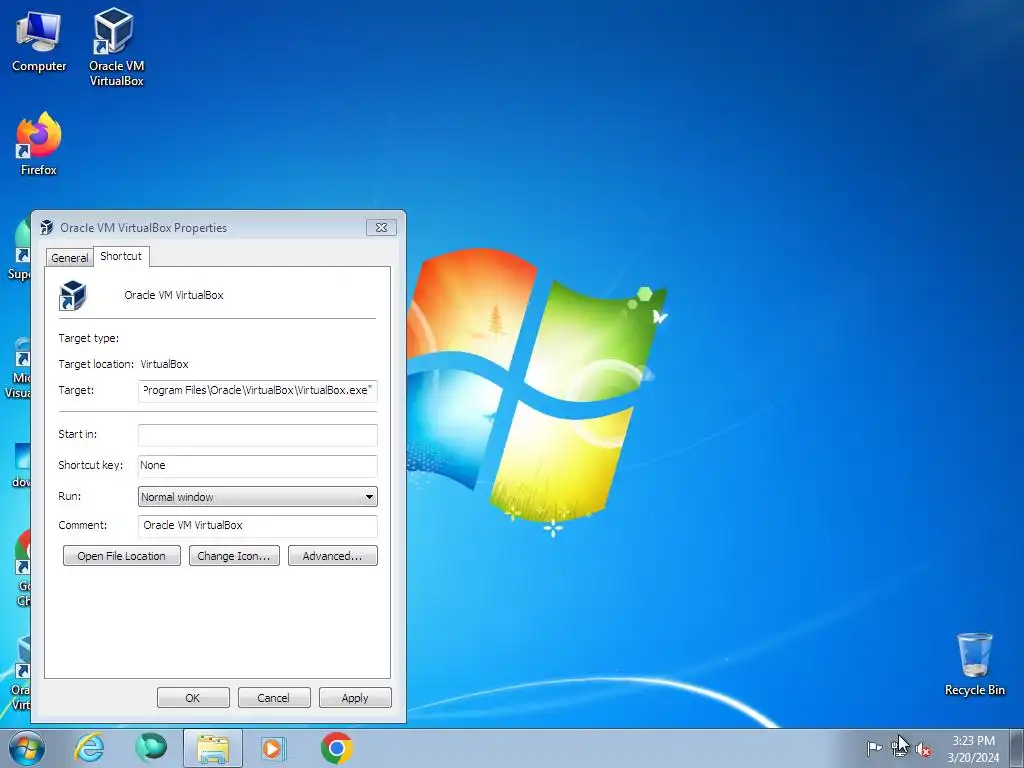The image size is (1024, 768).
Task: Open Advanced shortcut options
Action: click(x=332, y=556)
